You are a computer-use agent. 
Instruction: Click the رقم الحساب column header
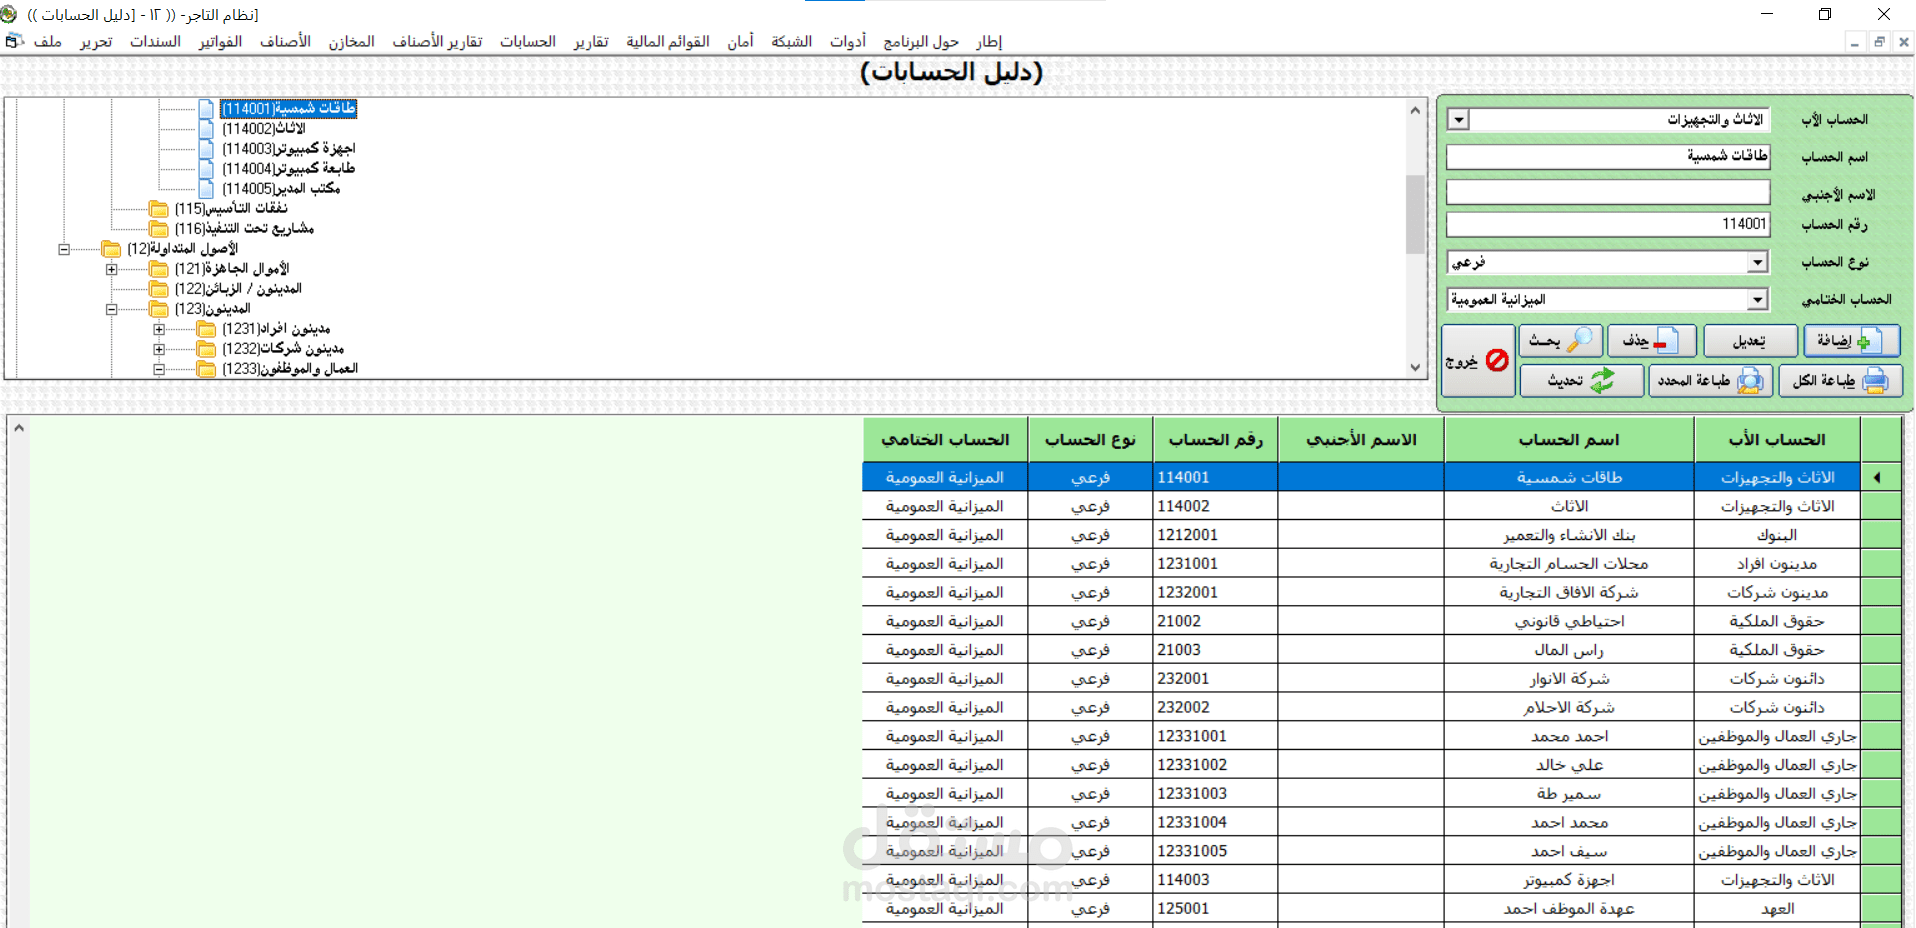click(1215, 440)
